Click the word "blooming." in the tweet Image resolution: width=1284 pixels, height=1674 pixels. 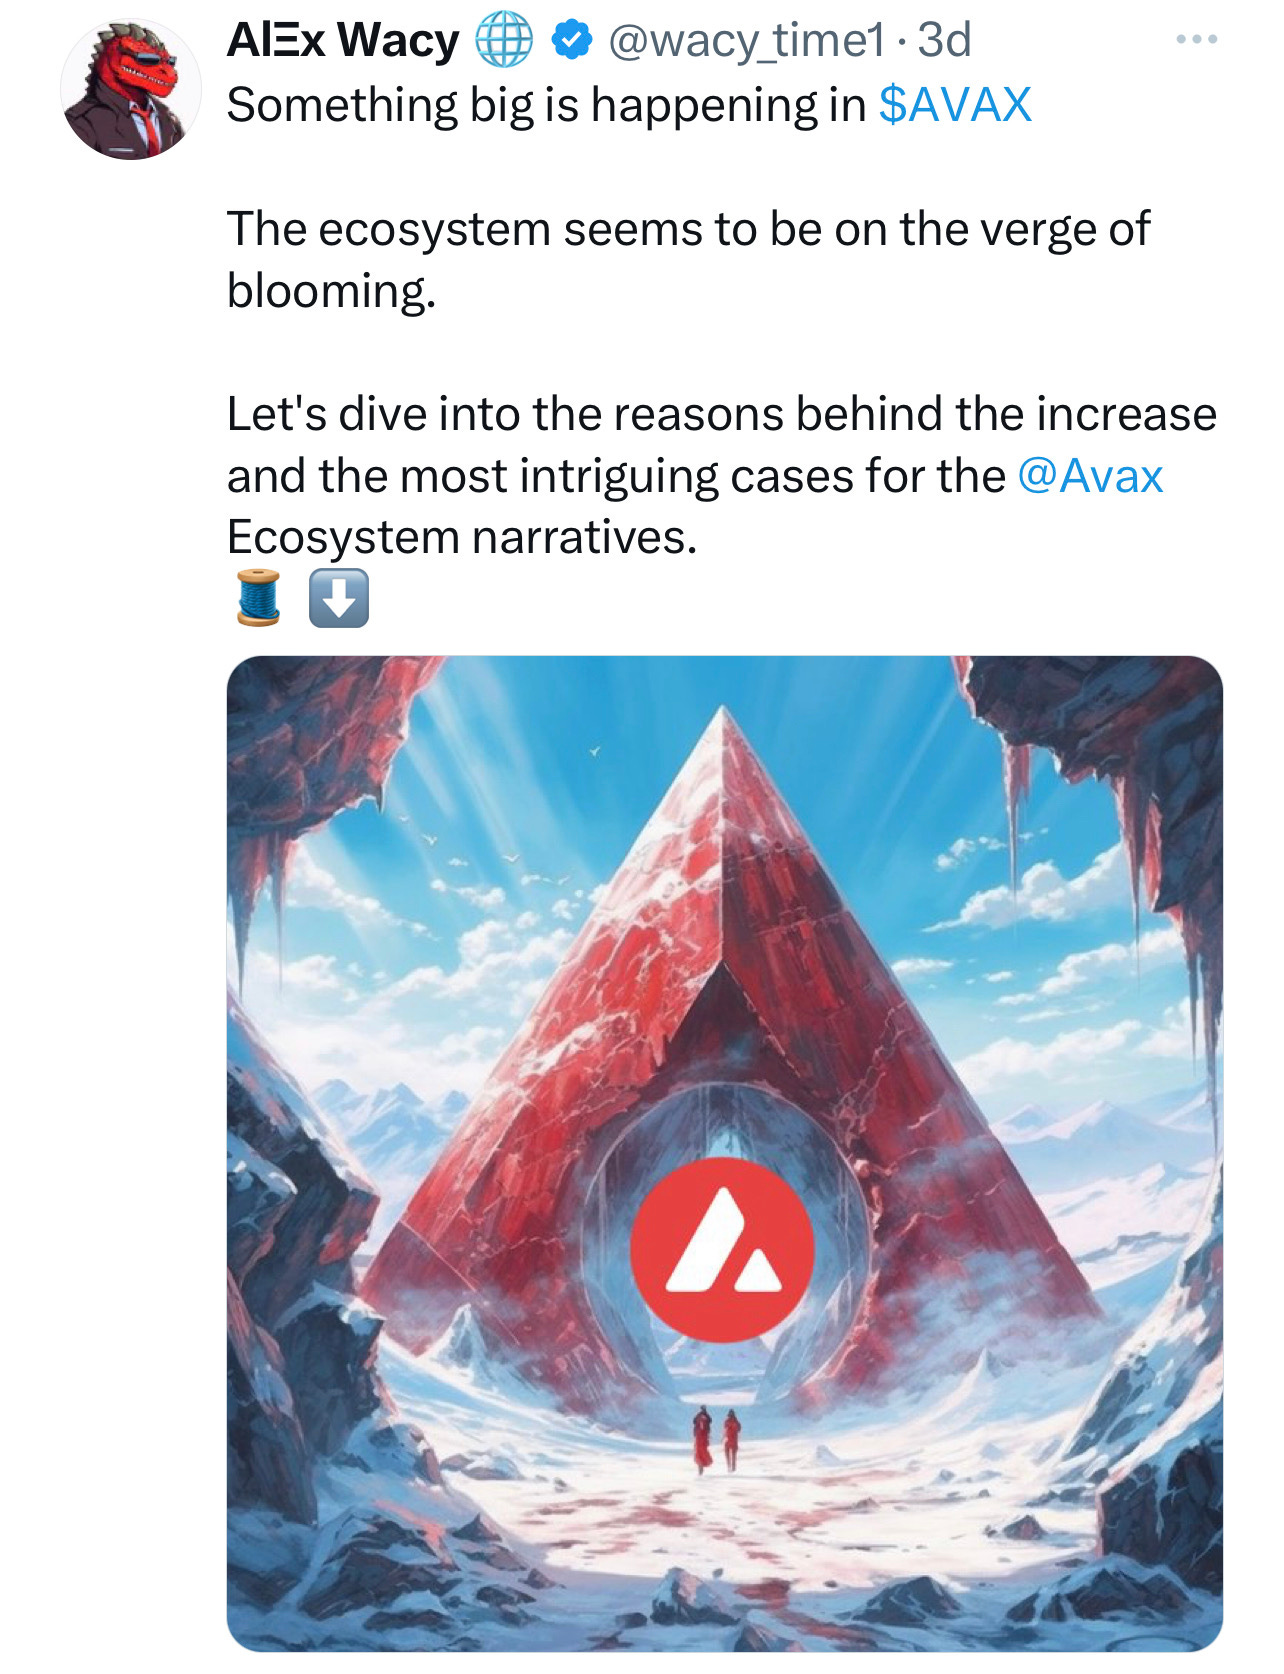coord(332,291)
